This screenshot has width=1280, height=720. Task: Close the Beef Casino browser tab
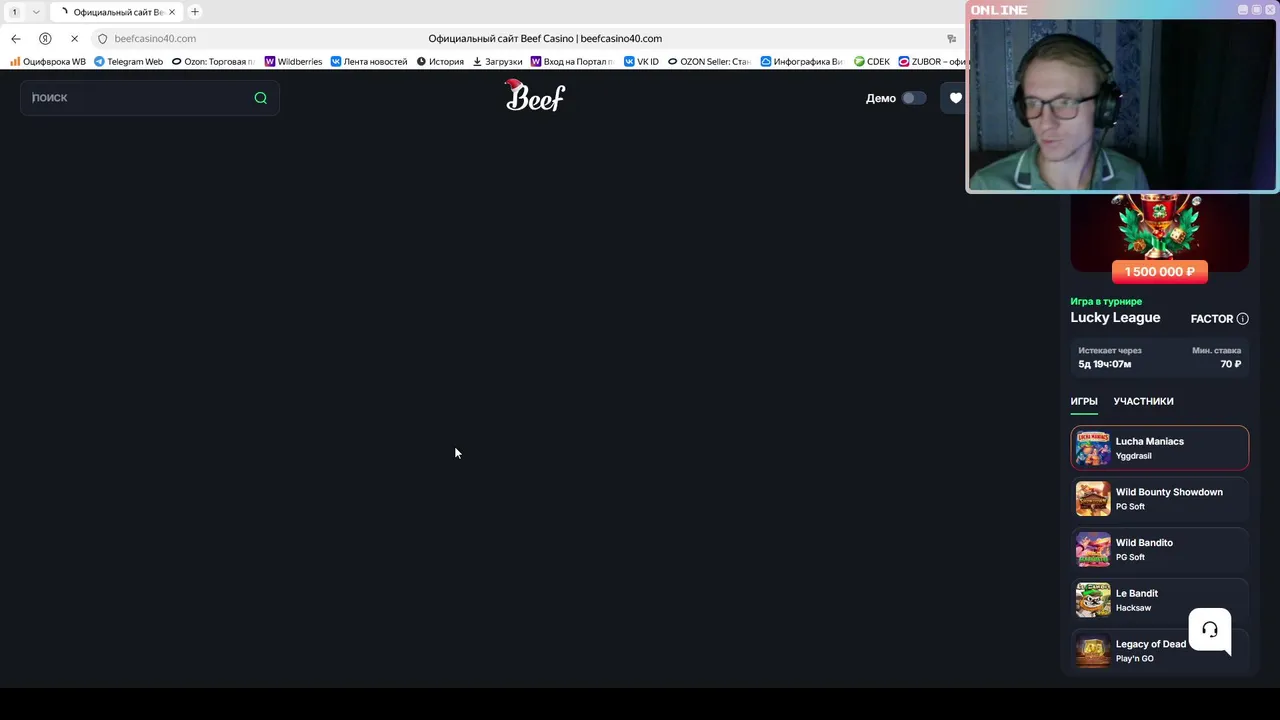pyautogui.click(x=172, y=12)
